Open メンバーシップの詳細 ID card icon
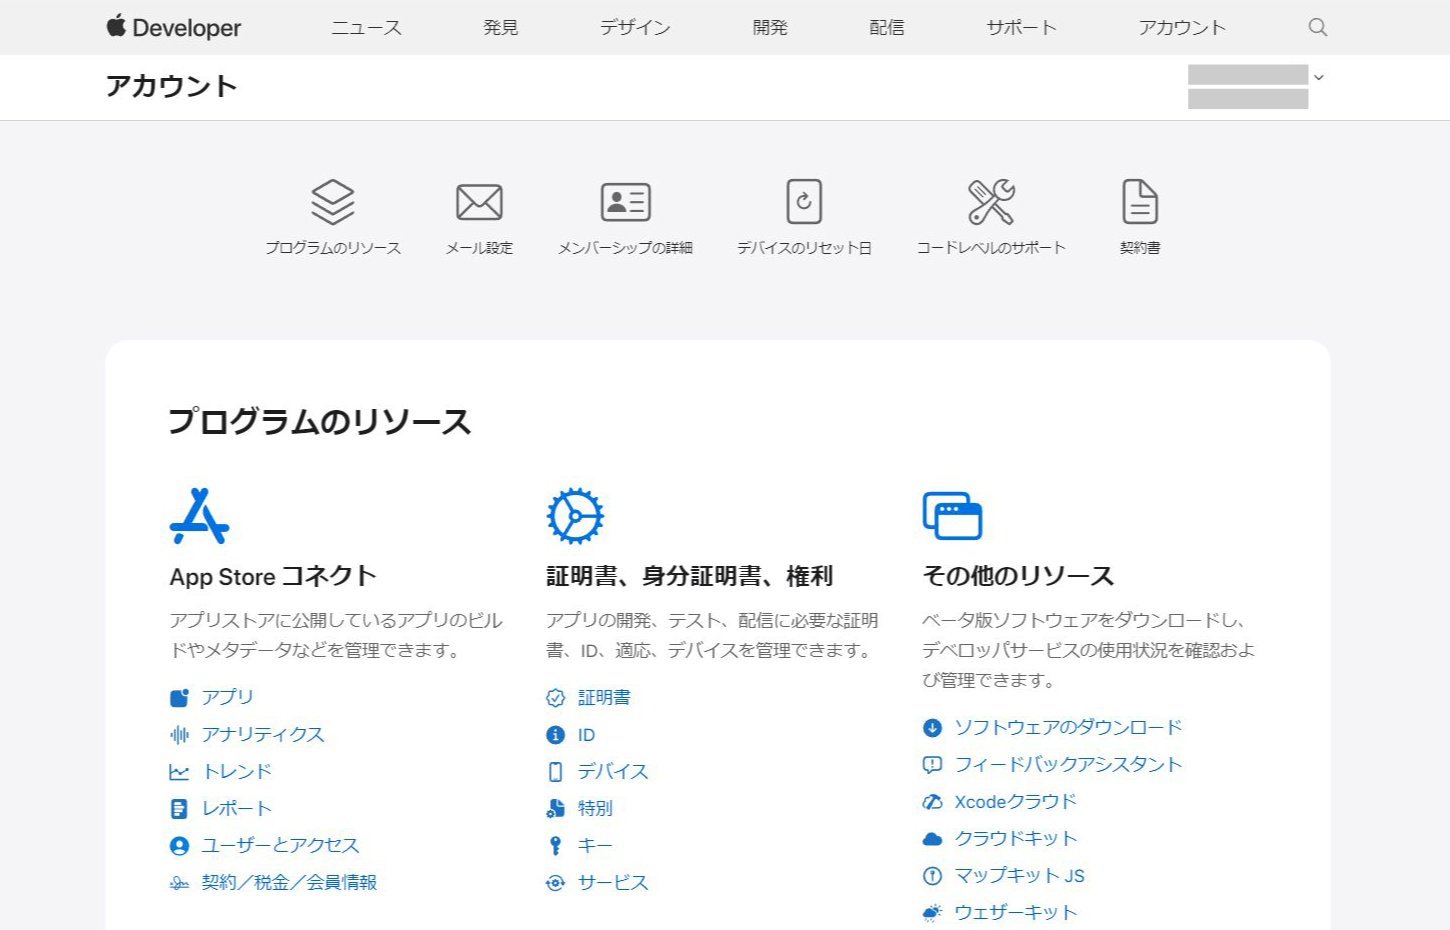 point(625,202)
